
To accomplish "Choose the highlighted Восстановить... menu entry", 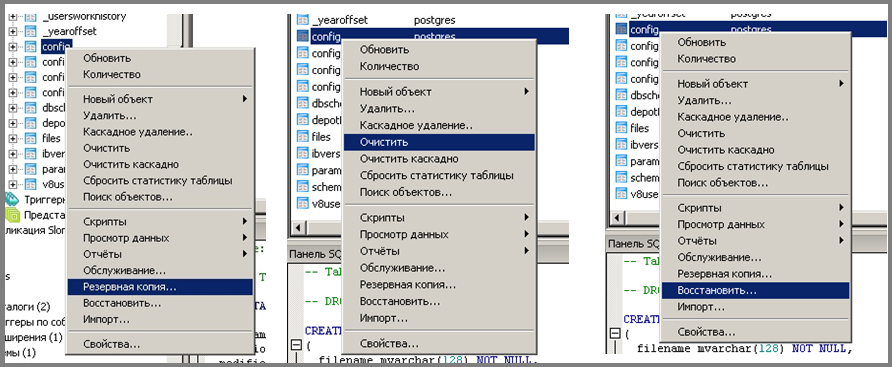I will (755, 291).
